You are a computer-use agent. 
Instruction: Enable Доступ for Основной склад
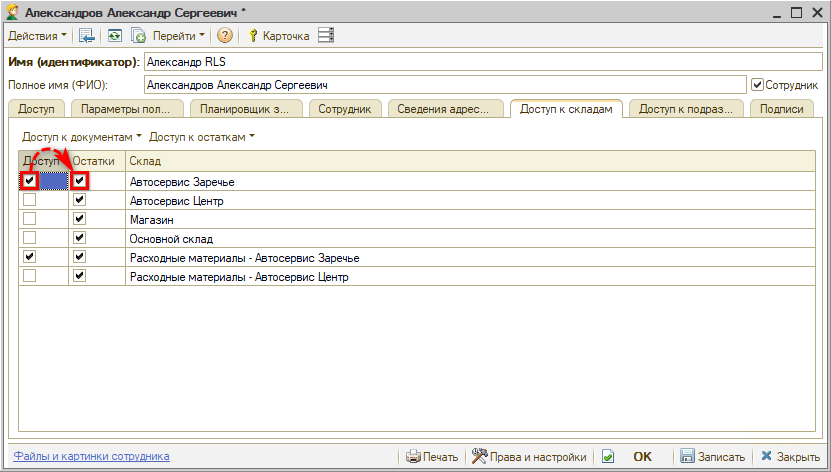[30, 239]
